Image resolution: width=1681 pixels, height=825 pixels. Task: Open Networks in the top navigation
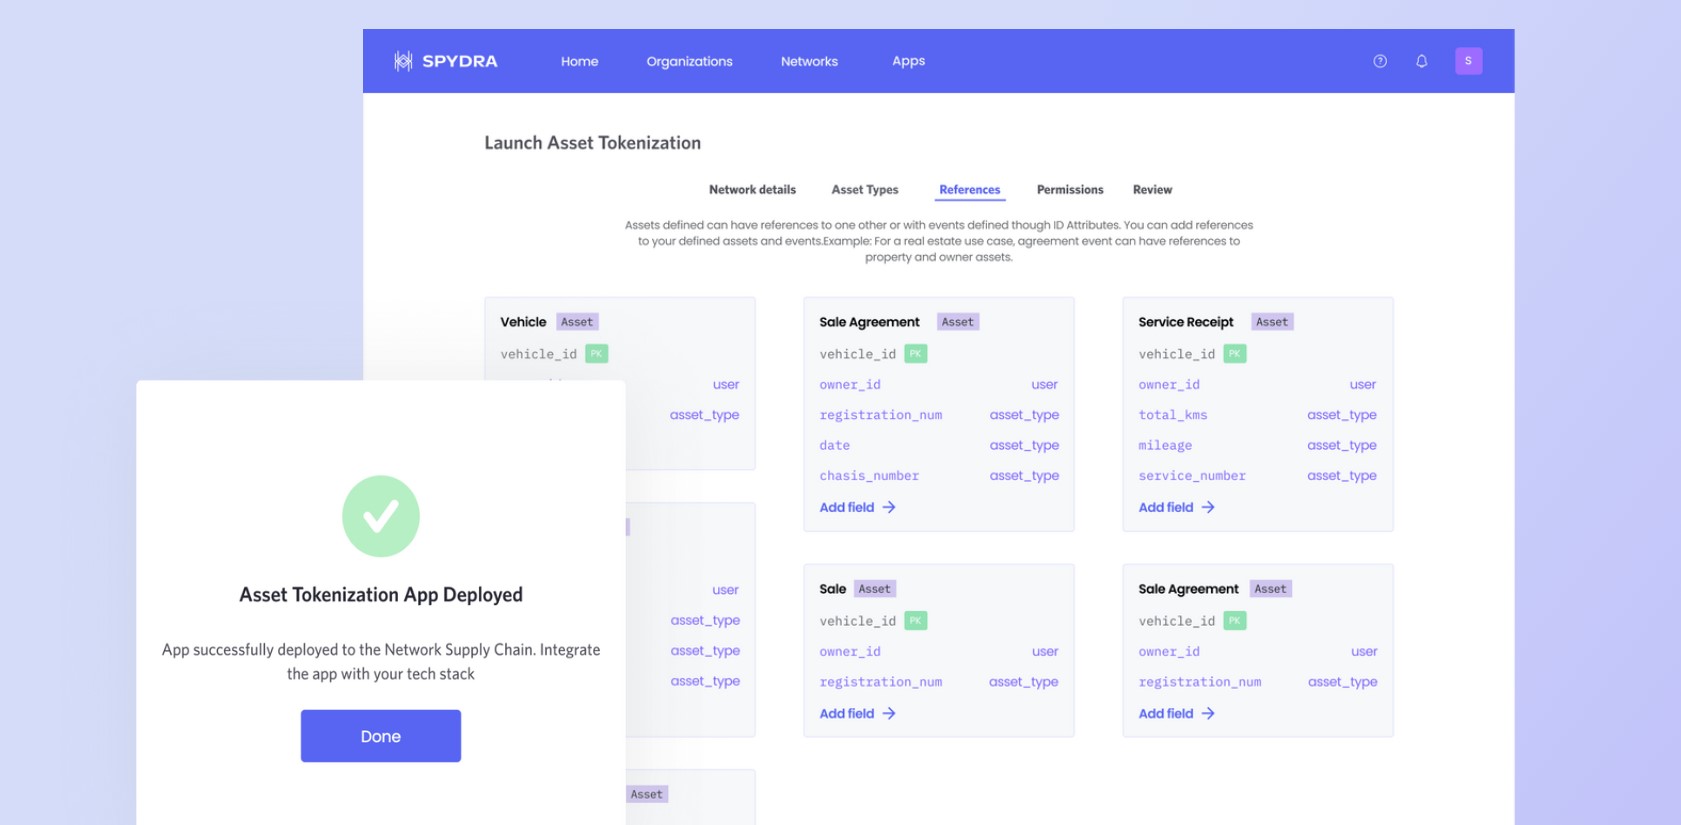[809, 61]
